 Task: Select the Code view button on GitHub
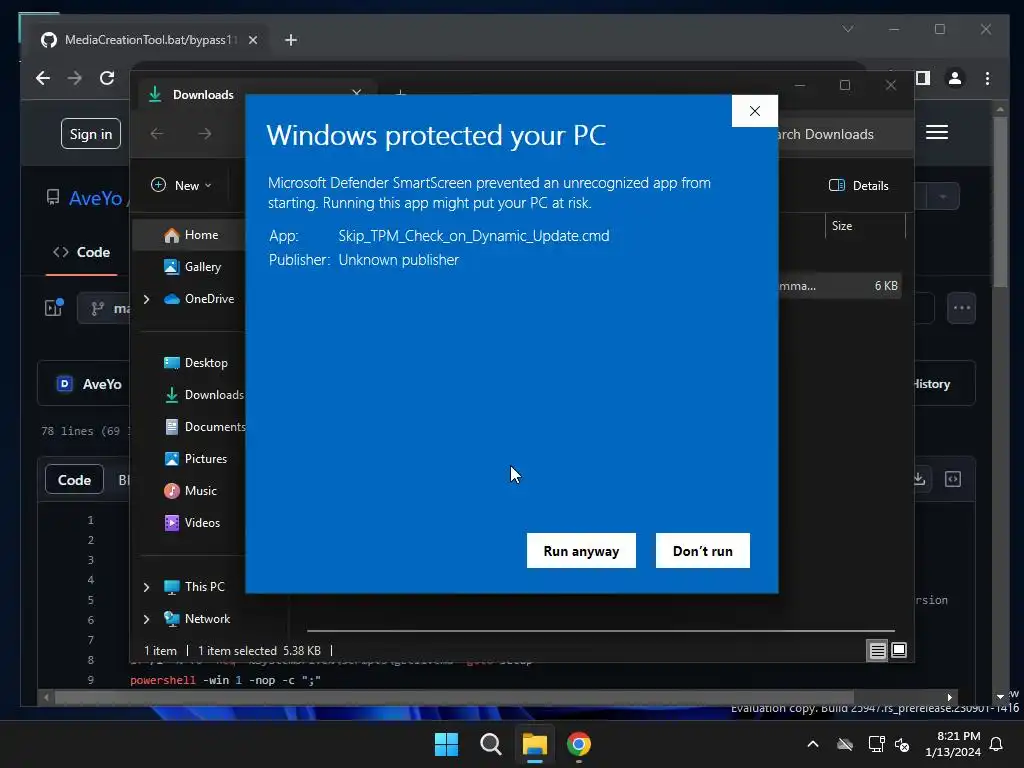74,480
